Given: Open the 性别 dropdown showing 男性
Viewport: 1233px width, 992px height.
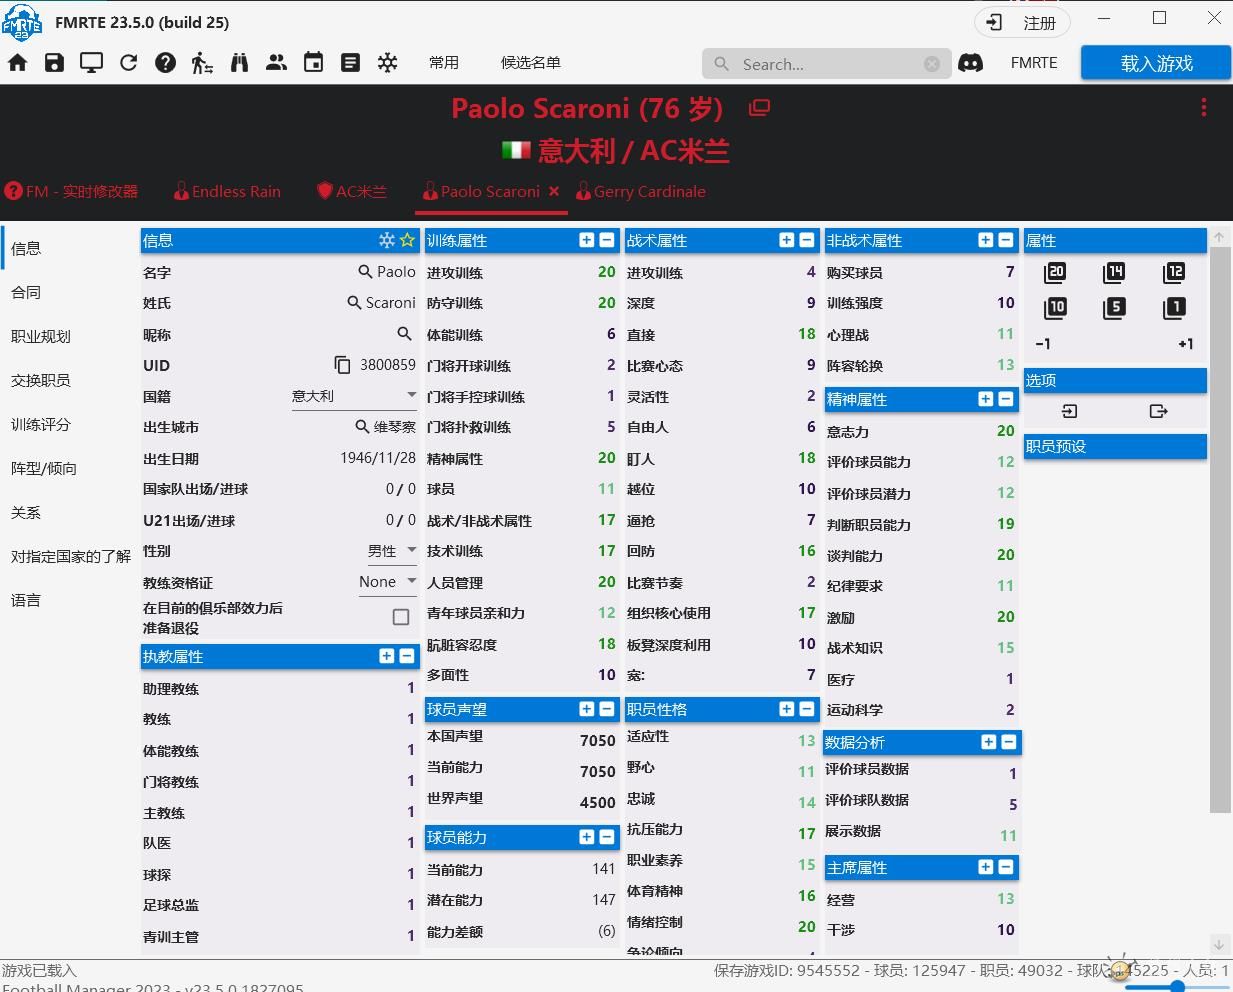Looking at the screenshot, I should click(x=391, y=551).
